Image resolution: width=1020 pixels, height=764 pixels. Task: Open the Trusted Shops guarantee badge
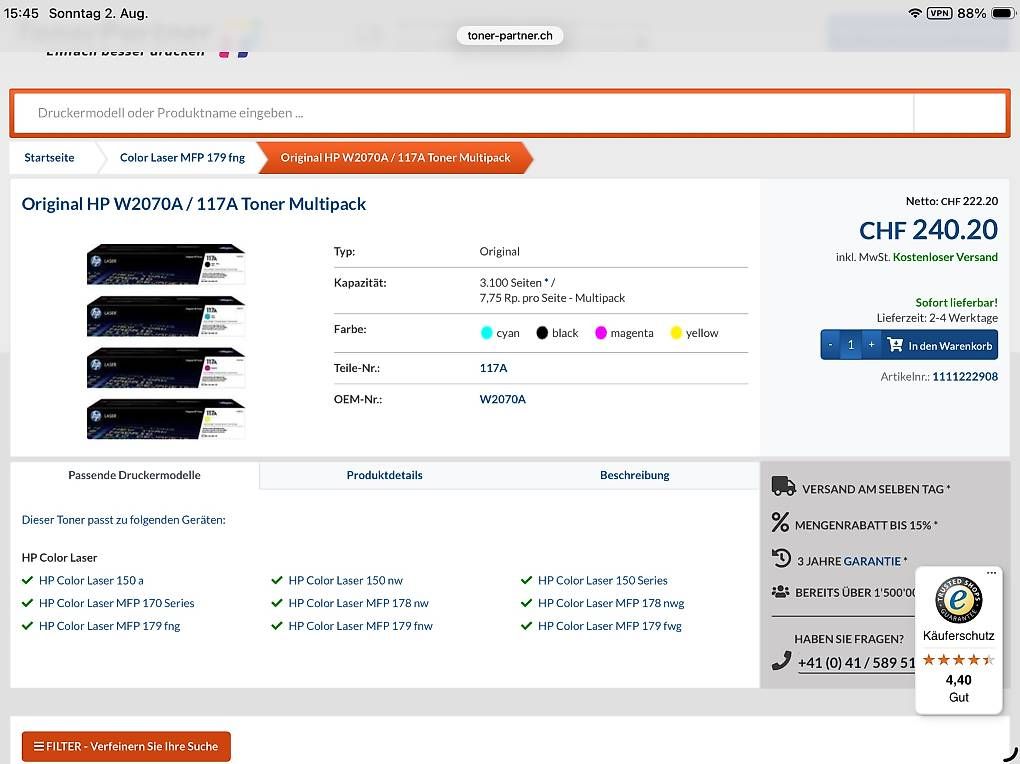[958, 600]
